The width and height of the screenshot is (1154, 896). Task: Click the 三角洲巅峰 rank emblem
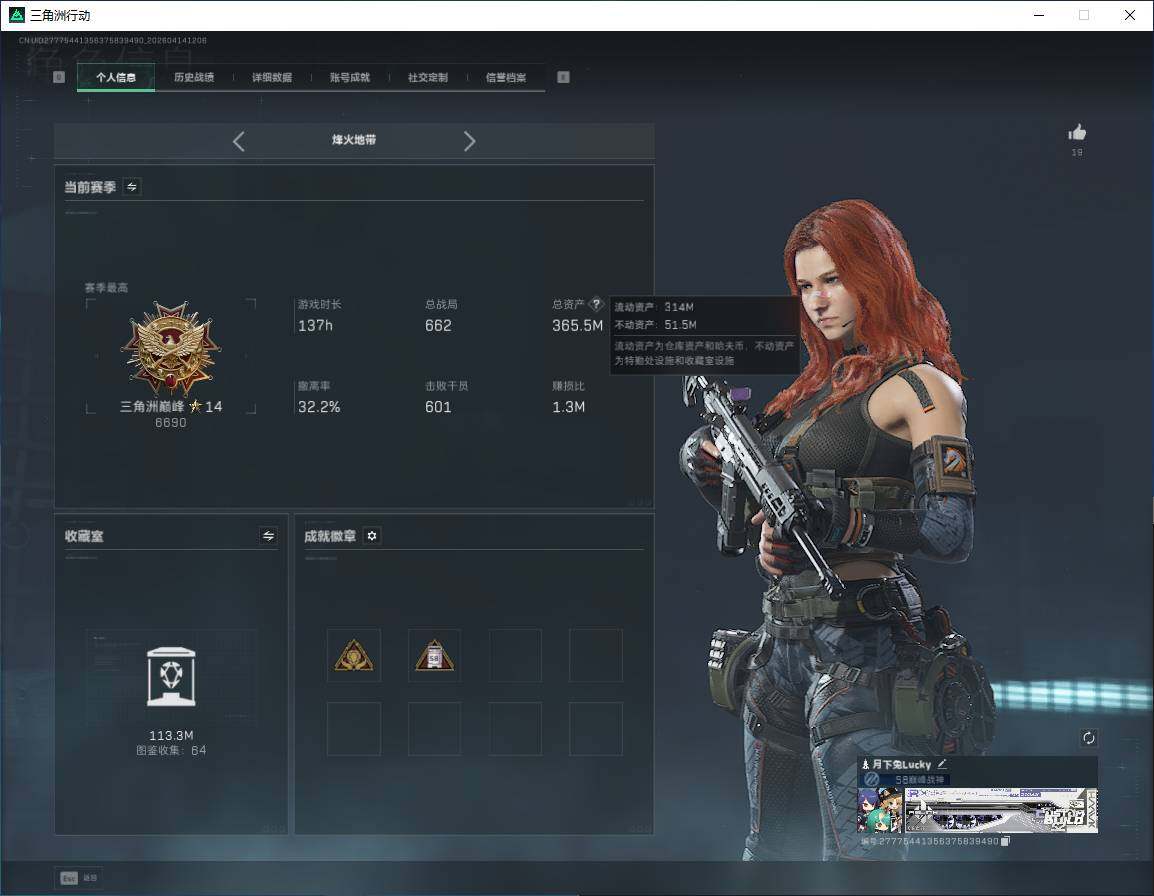pyautogui.click(x=171, y=348)
